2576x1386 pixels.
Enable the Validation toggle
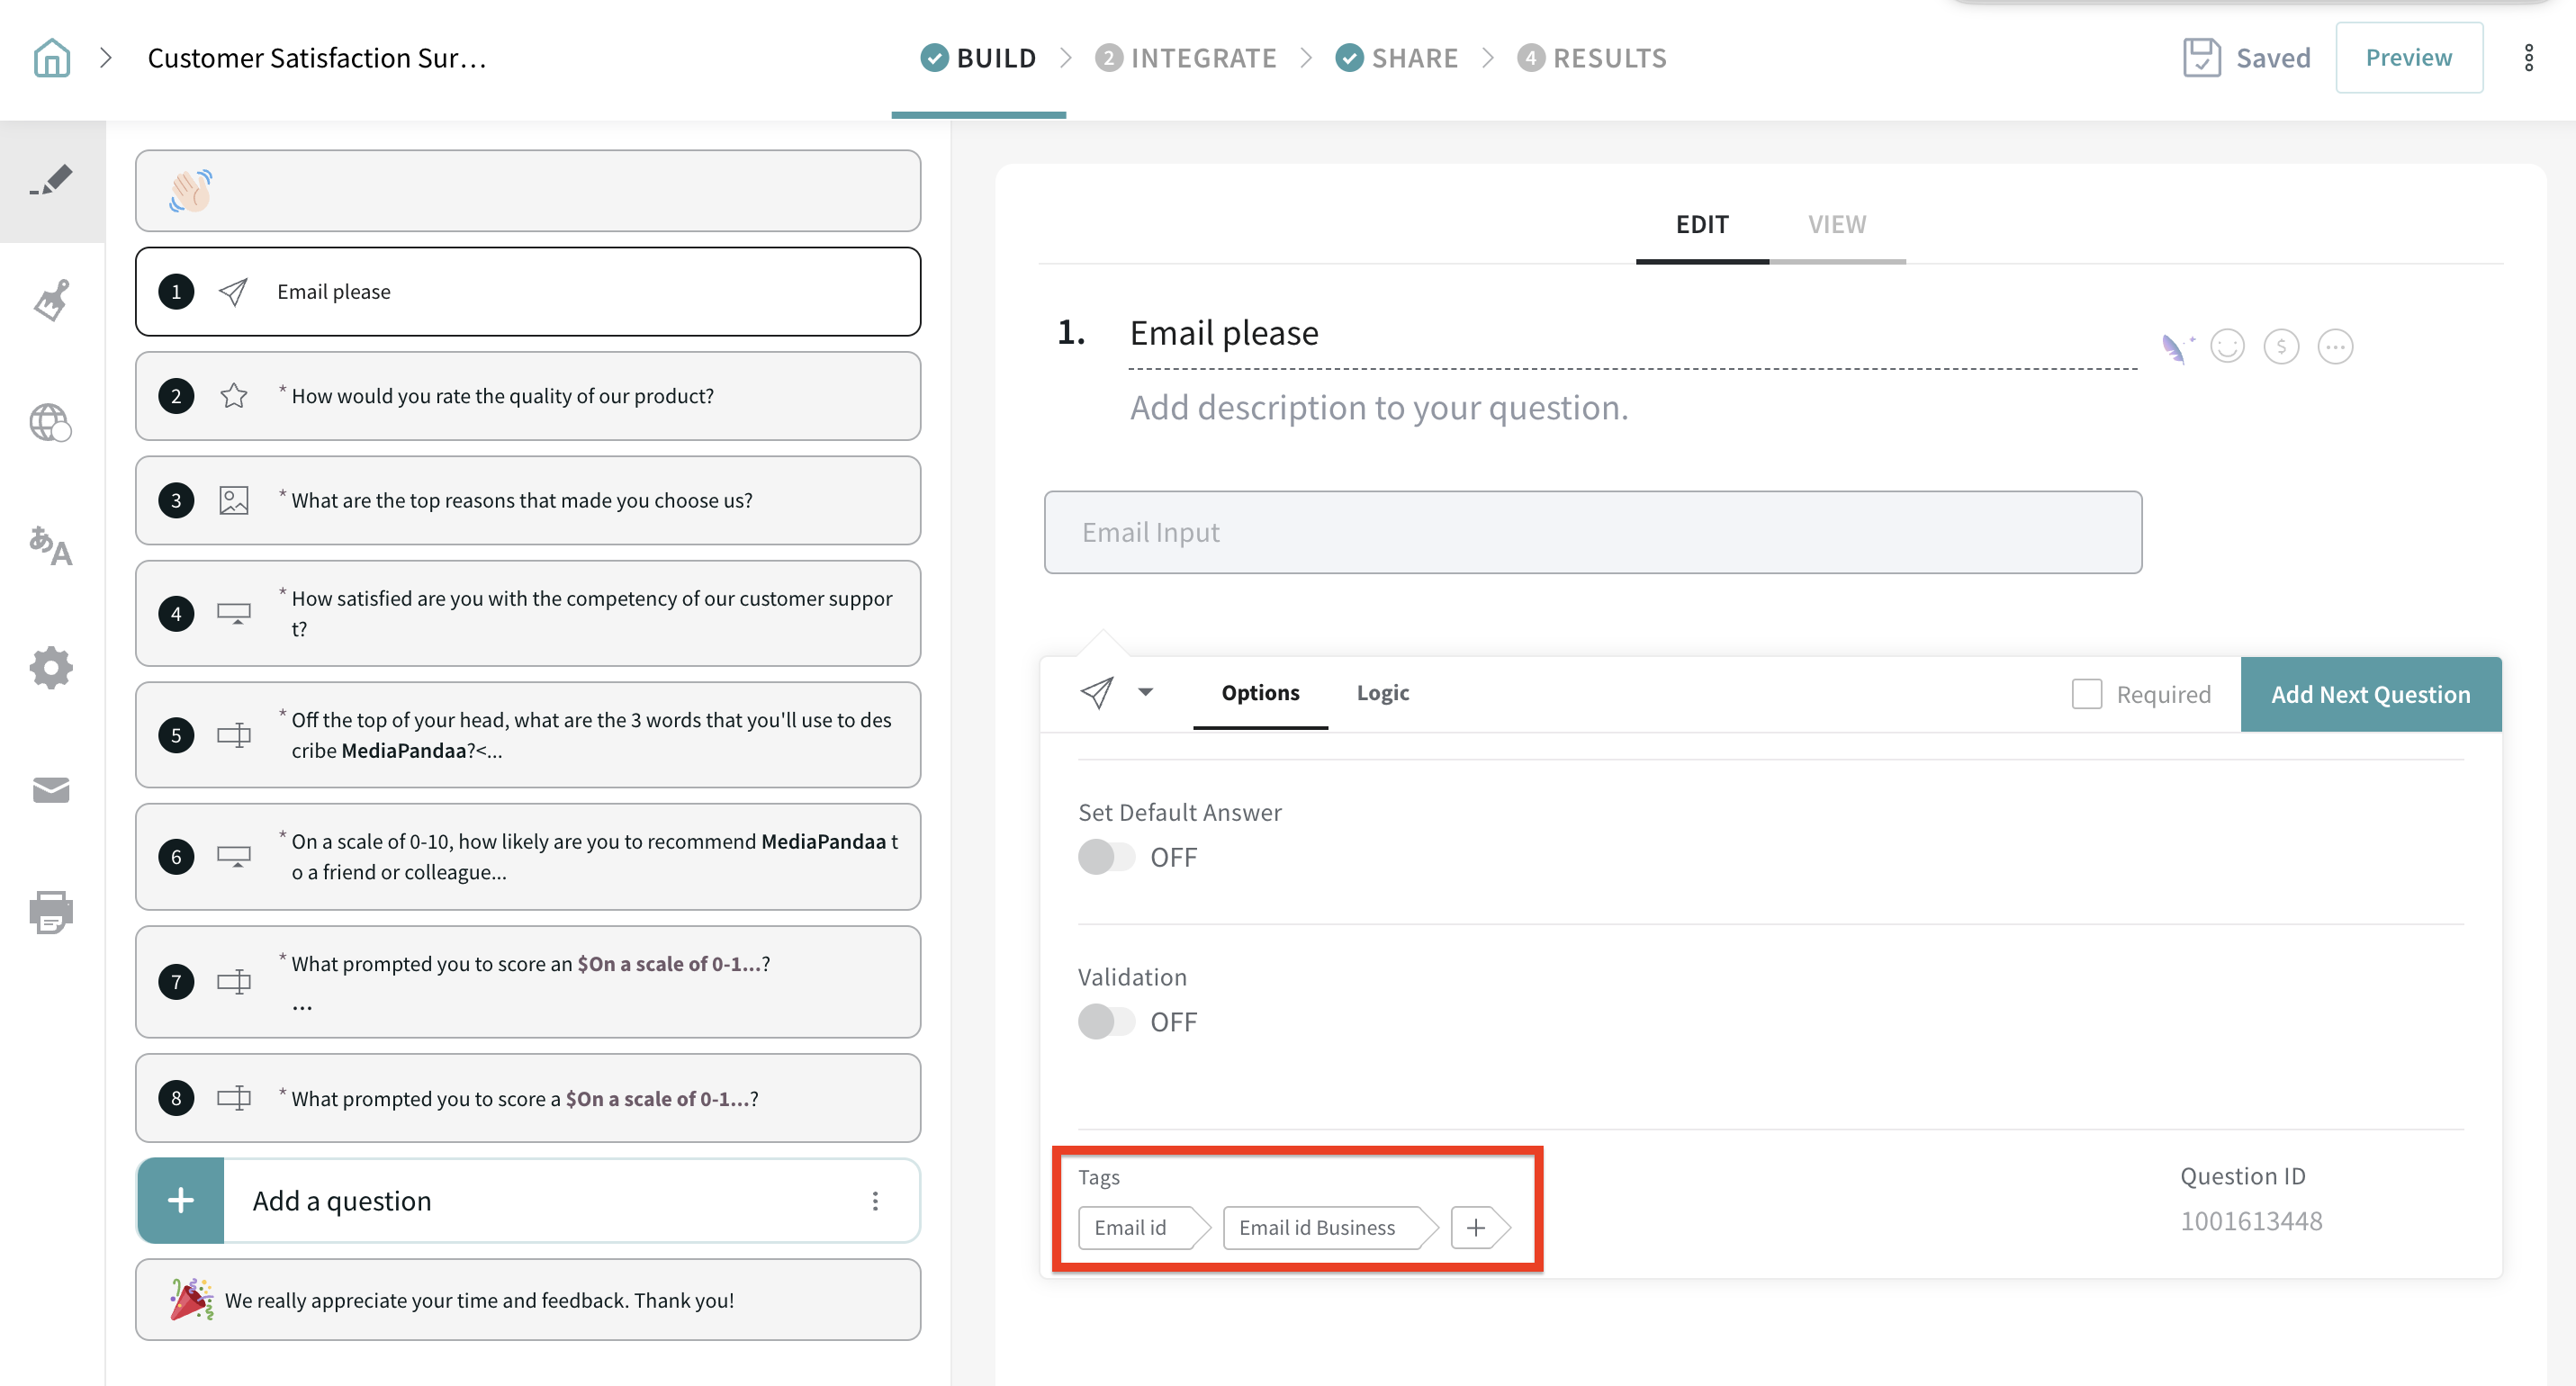click(x=1106, y=1022)
